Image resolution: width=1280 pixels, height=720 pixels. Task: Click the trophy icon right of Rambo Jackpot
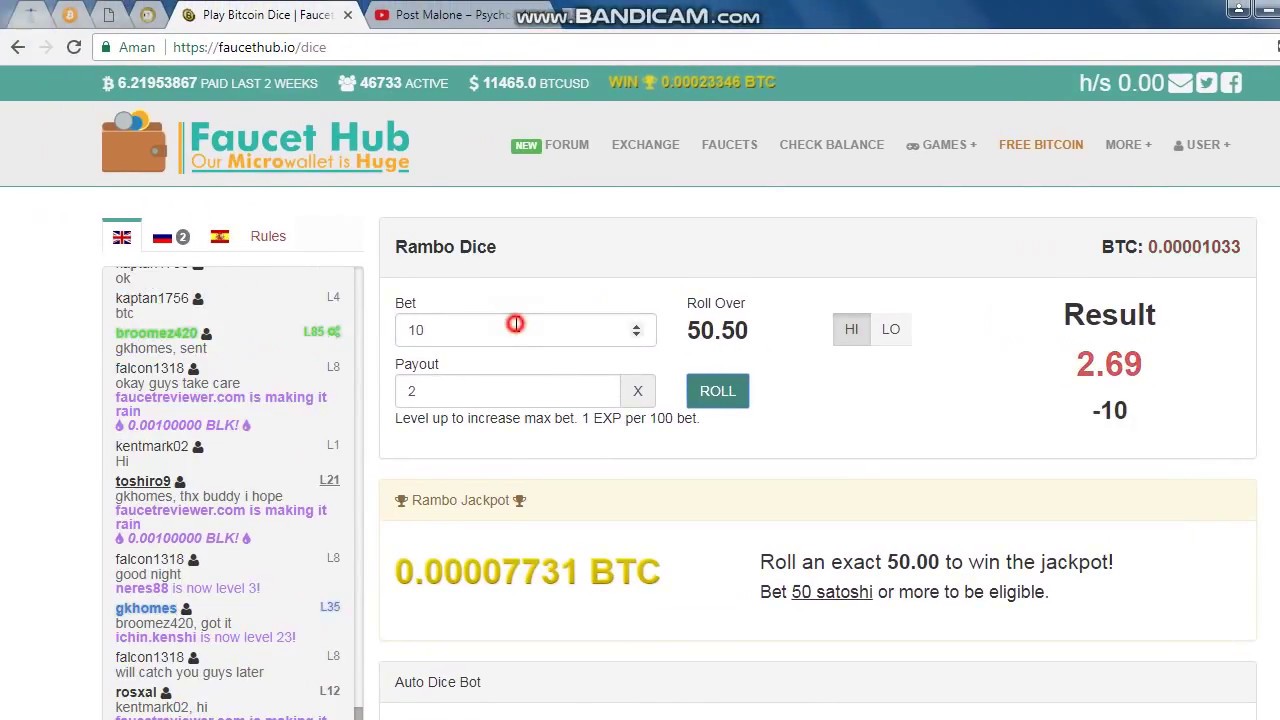tap(519, 500)
